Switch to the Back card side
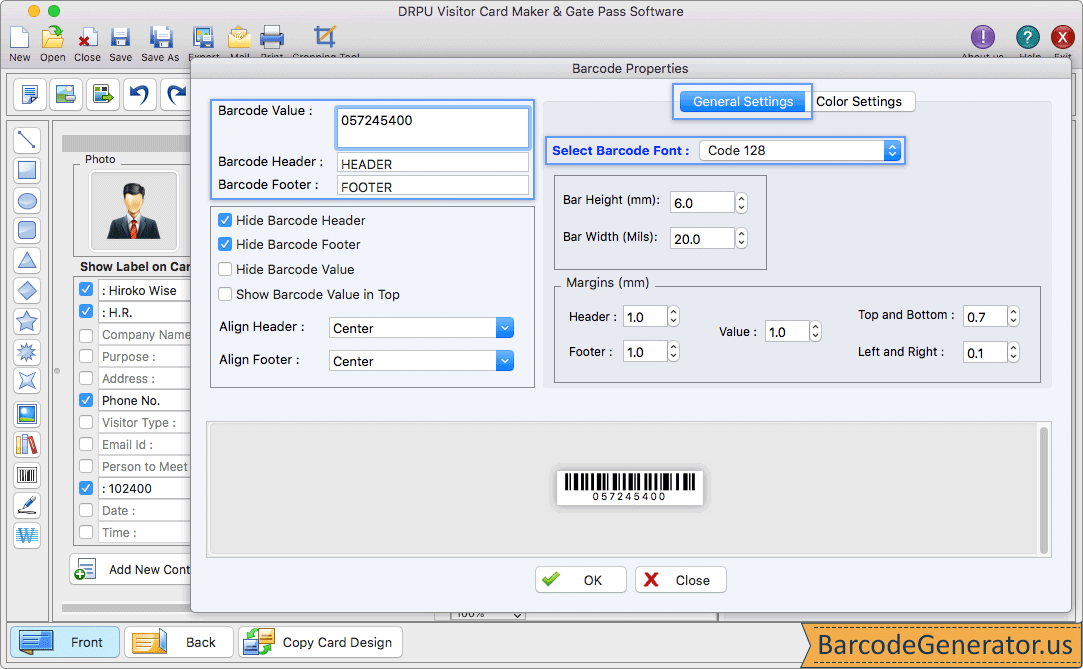1083x669 pixels. tap(179, 642)
